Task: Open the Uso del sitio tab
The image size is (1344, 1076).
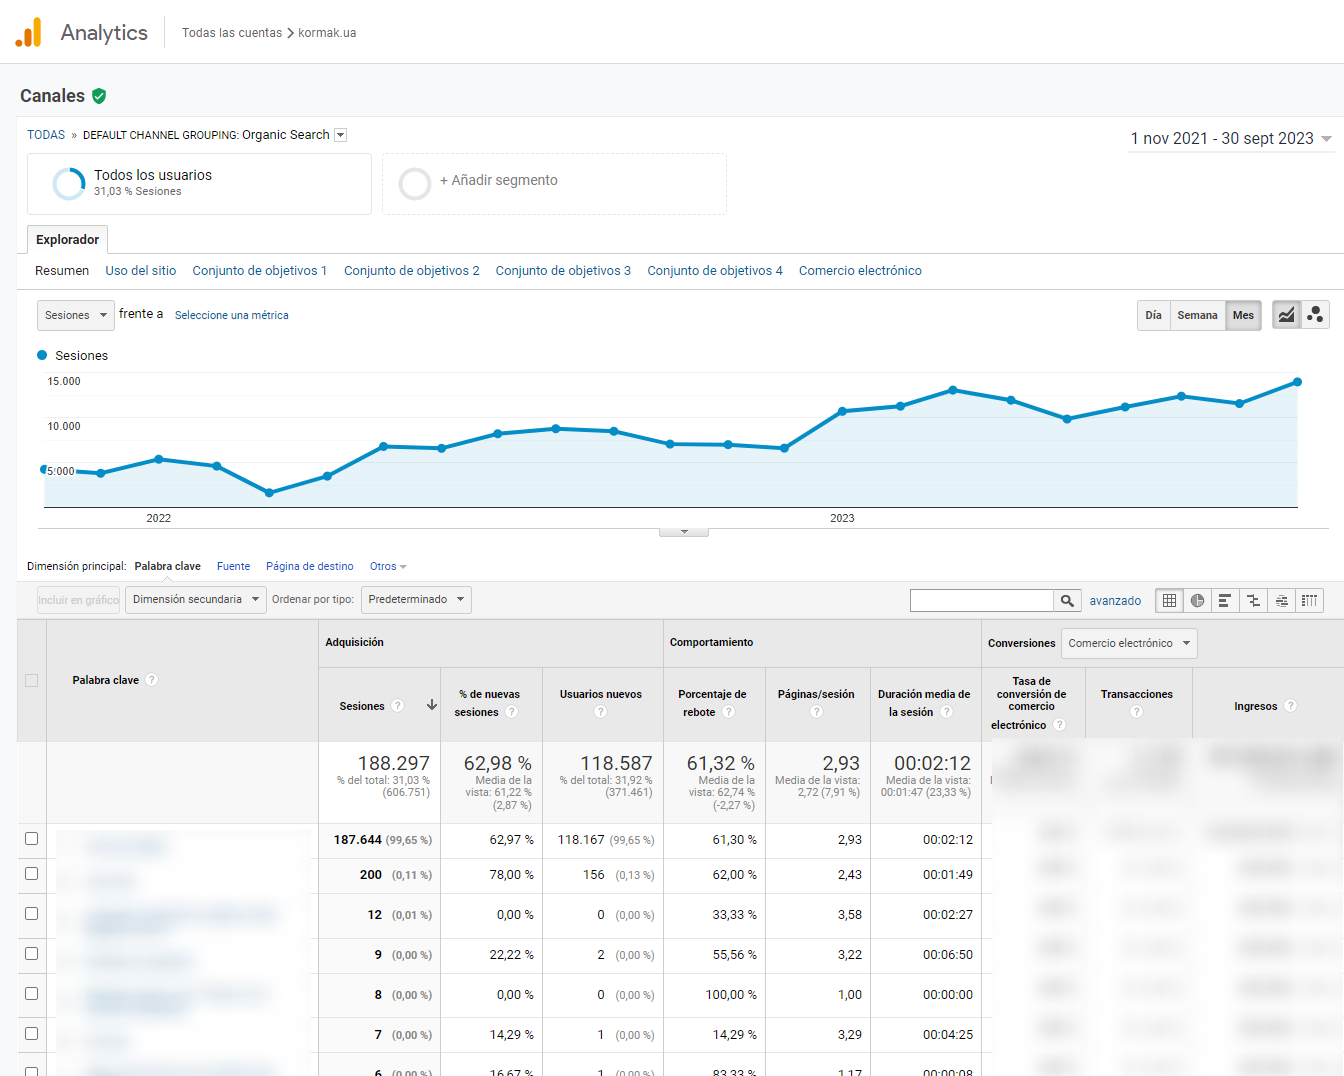Action: point(141,271)
